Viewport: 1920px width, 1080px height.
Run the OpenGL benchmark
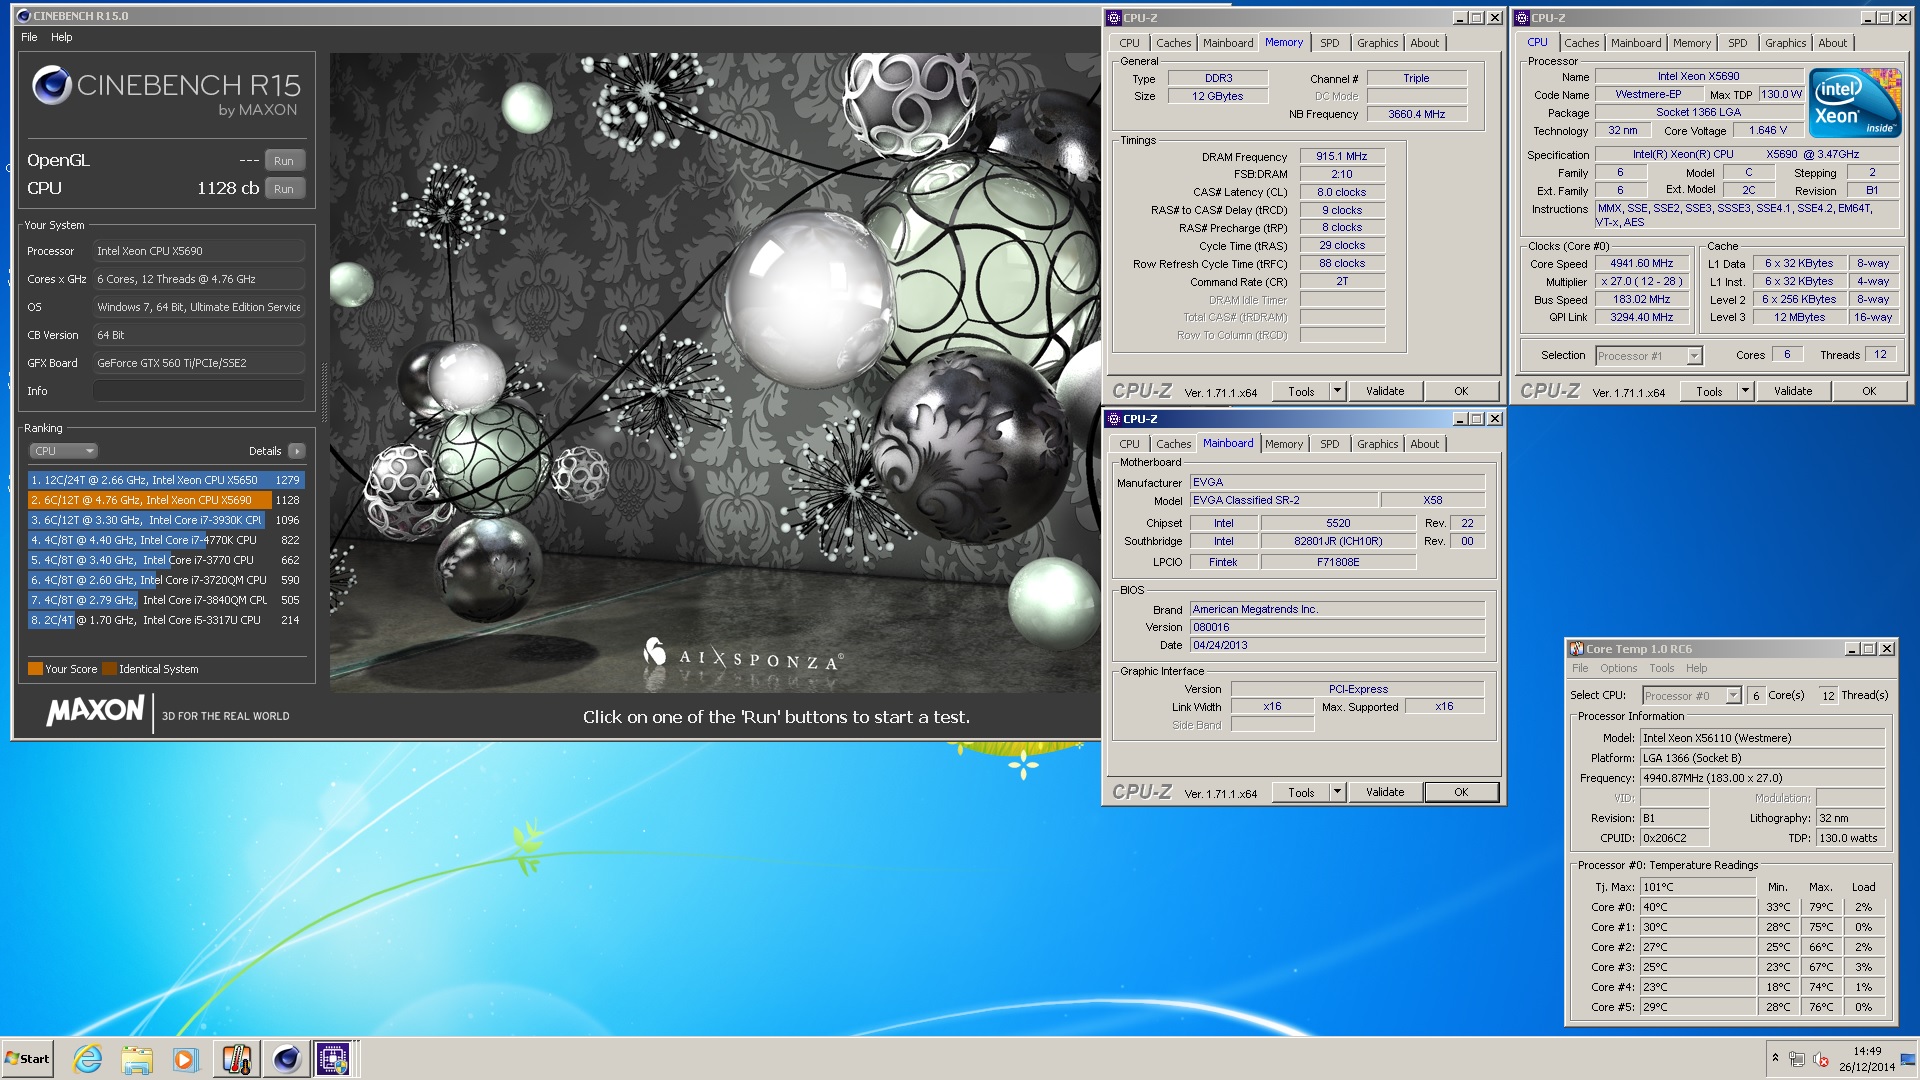284,161
